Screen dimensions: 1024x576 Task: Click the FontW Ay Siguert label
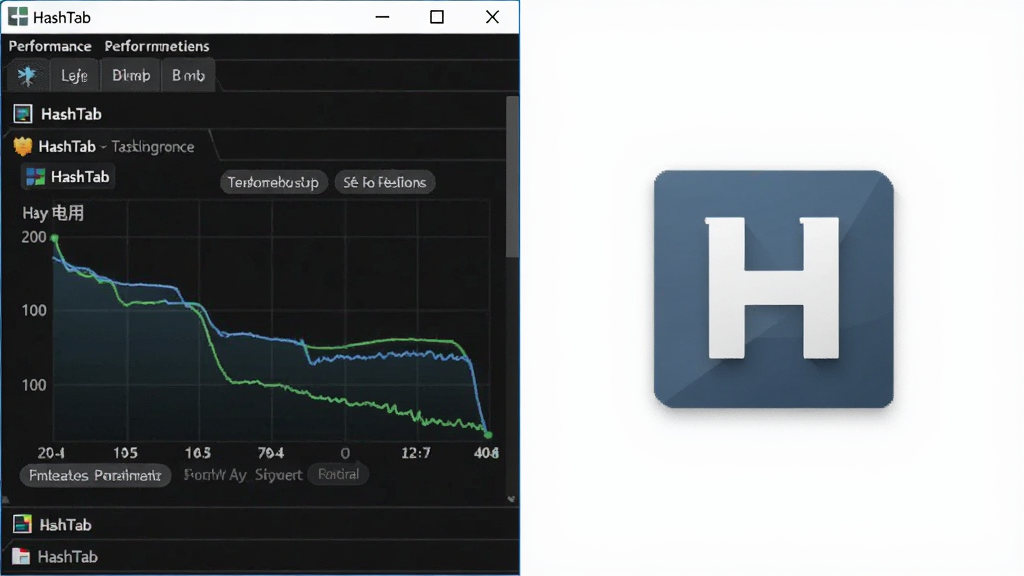coord(243,475)
